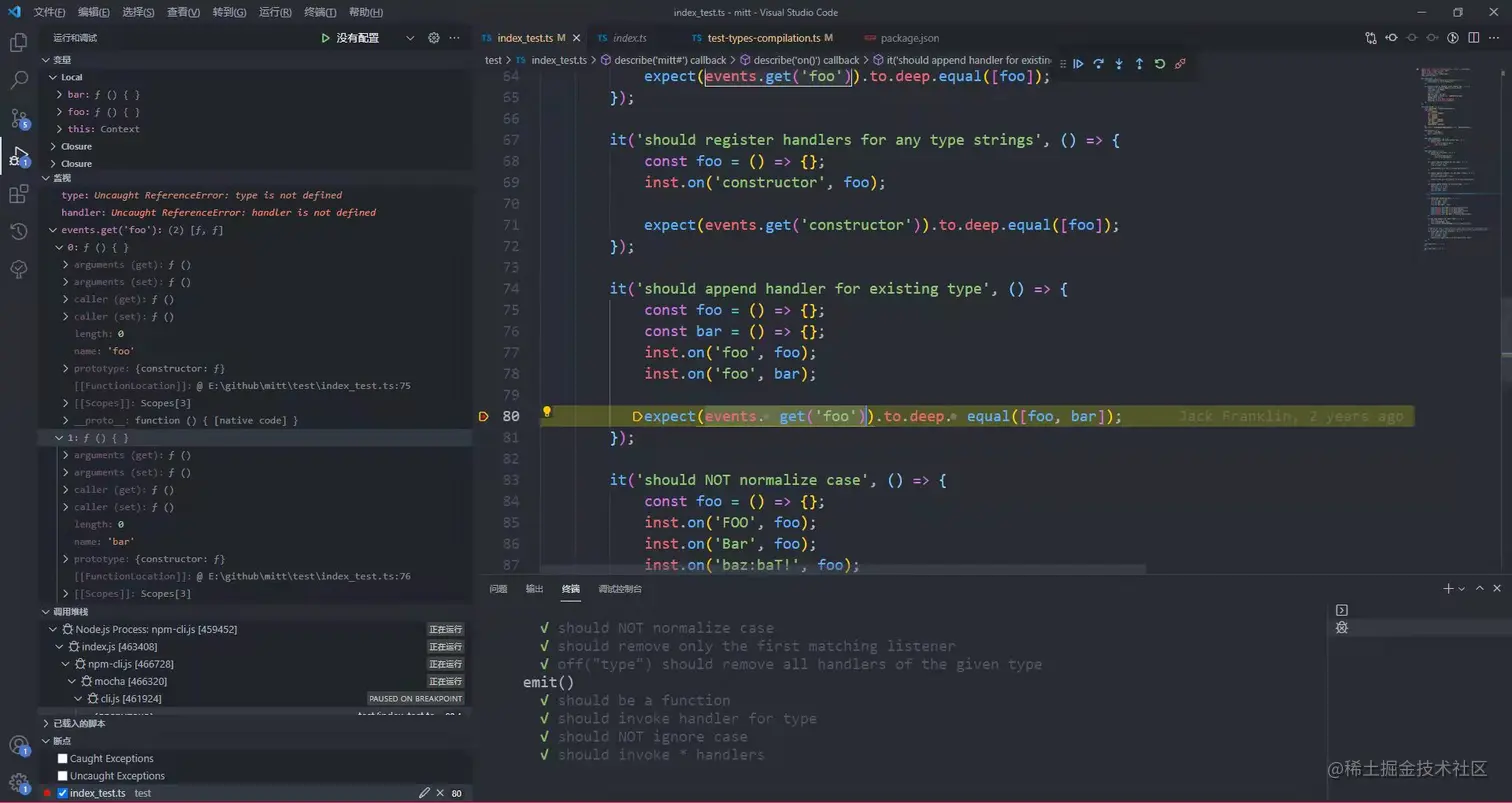Screen dimensions: 1512x803
Task: Close the bottom terminal panel
Action: (x=1497, y=589)
